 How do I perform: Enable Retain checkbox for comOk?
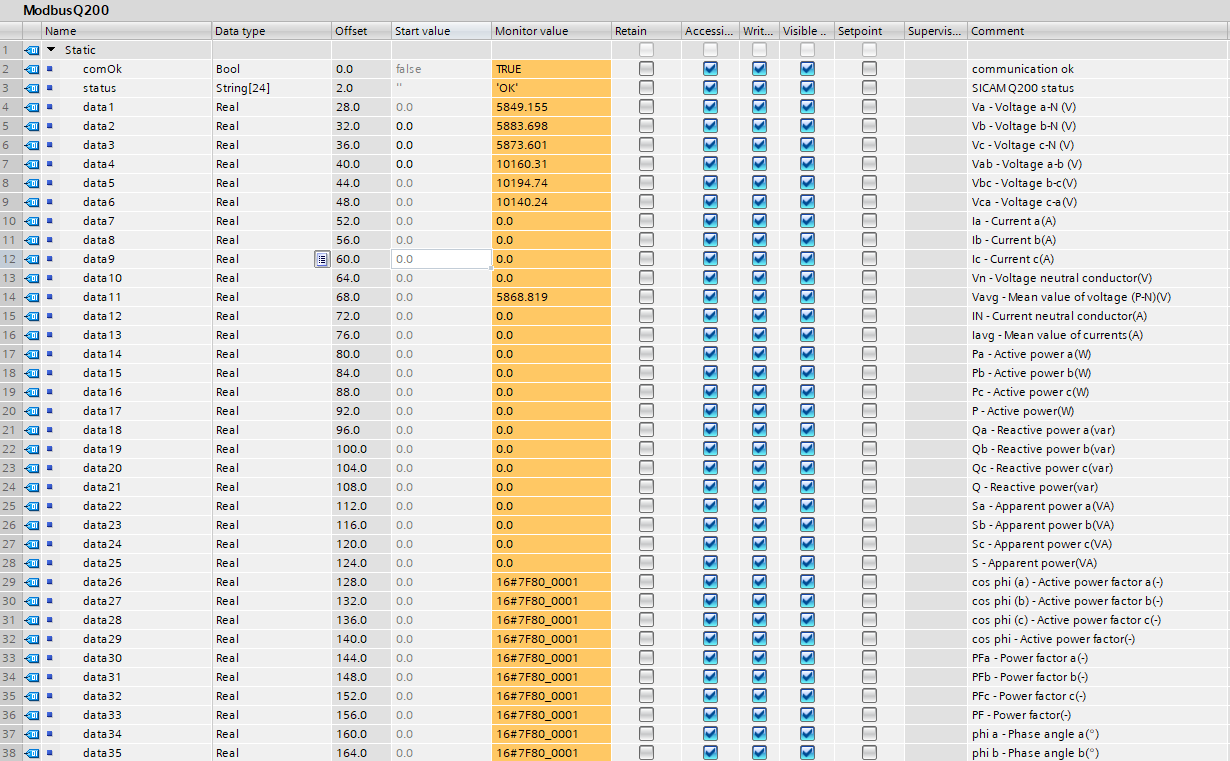pos(646,69)
